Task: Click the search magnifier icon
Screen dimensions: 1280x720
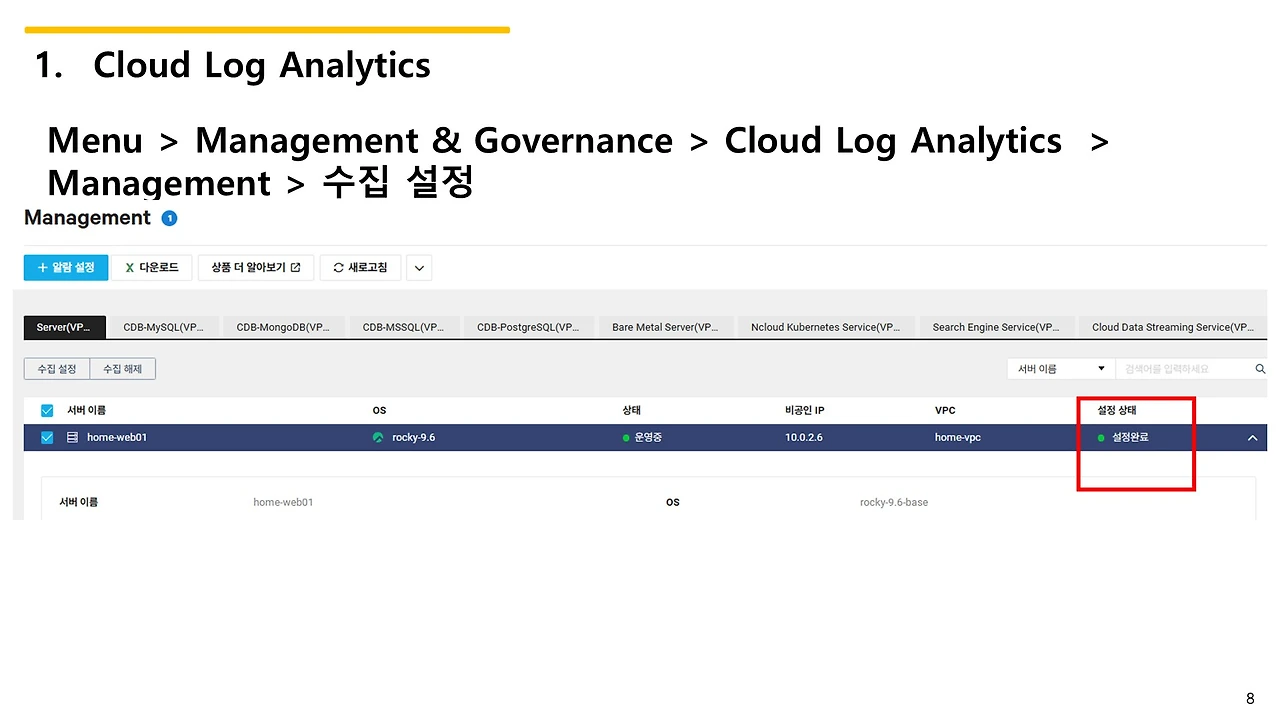Action: 1260,369
